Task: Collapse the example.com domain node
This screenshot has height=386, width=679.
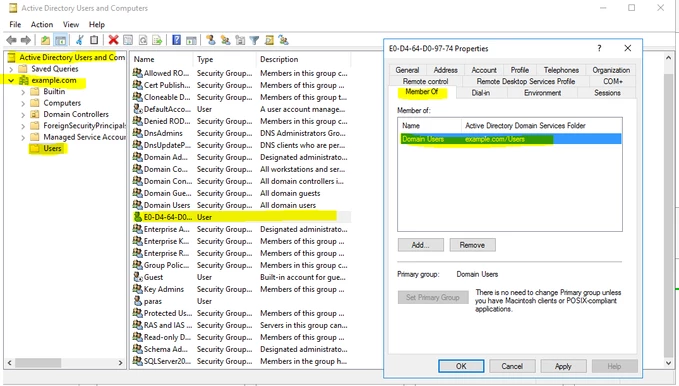Action: click(11, 81)
